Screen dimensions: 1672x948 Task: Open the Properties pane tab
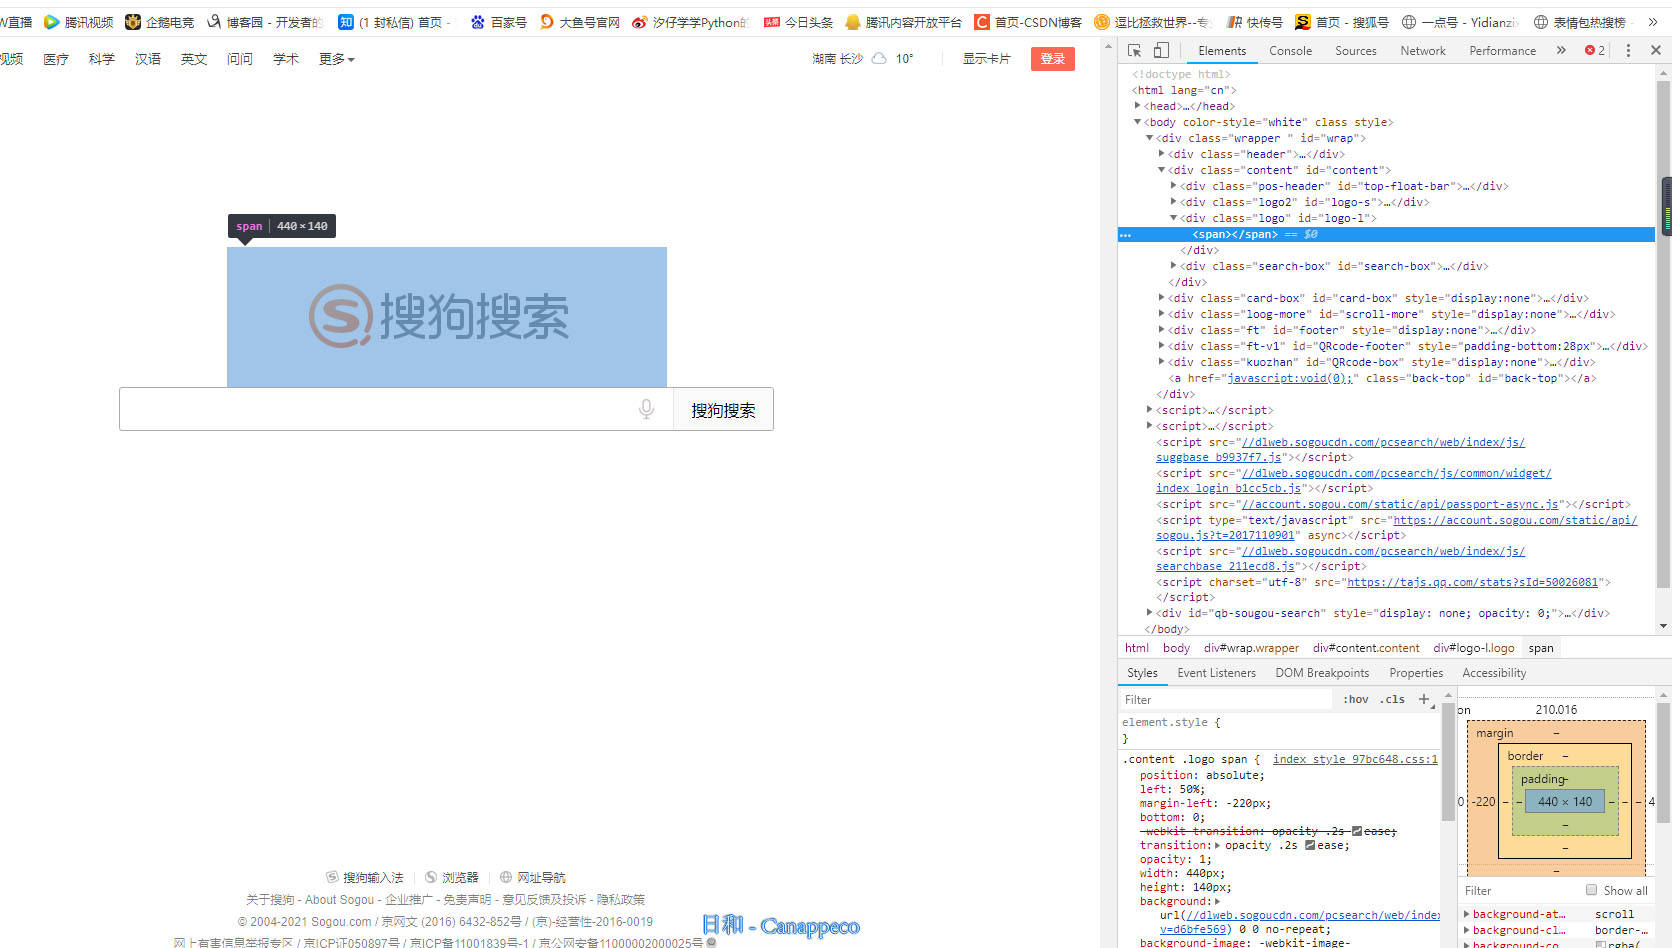point(1416,673)
